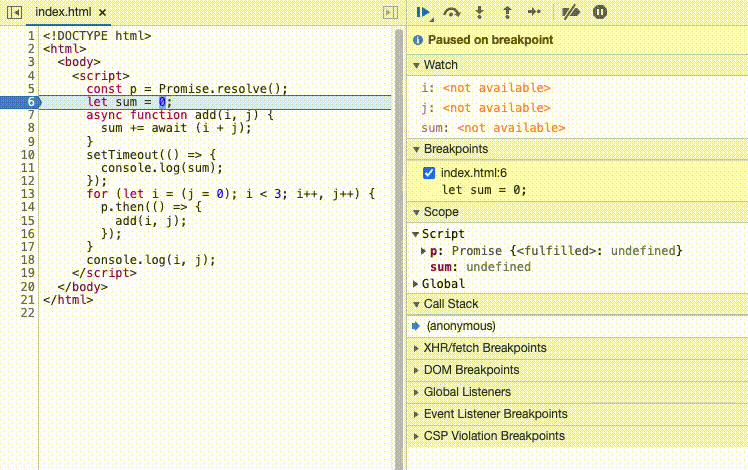Screen dimensions: 748x470
Task: Step out of current function
Action: 507,12
